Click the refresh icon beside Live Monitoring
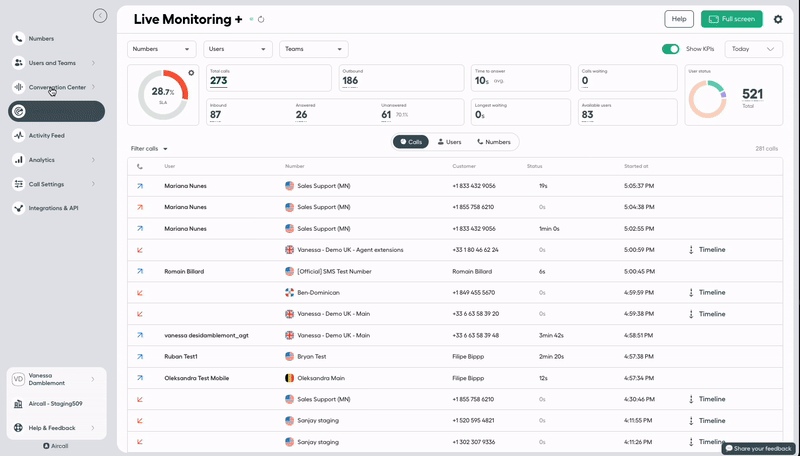This screenshot has width=800, height=456. point(261,19)
